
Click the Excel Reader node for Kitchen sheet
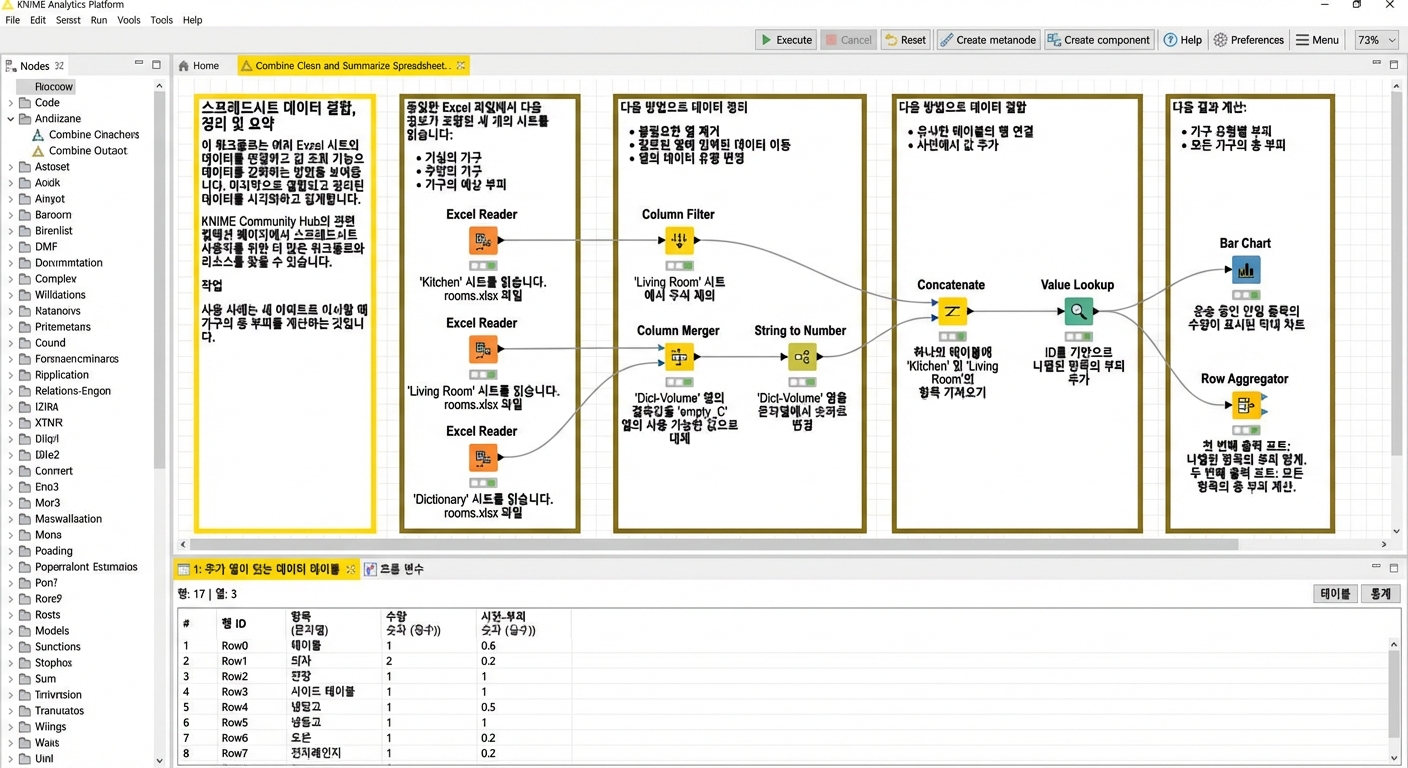(483, 241)
